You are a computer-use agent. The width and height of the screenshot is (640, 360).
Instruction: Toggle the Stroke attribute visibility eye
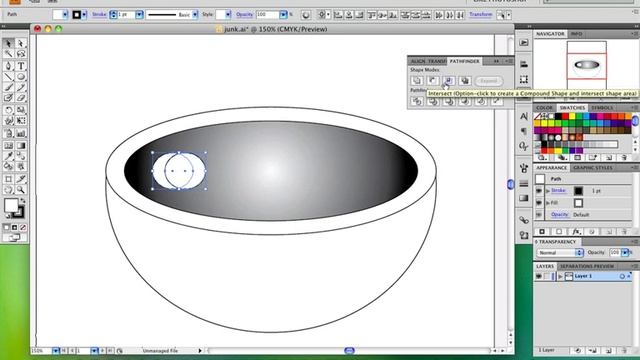click(539, 191)
